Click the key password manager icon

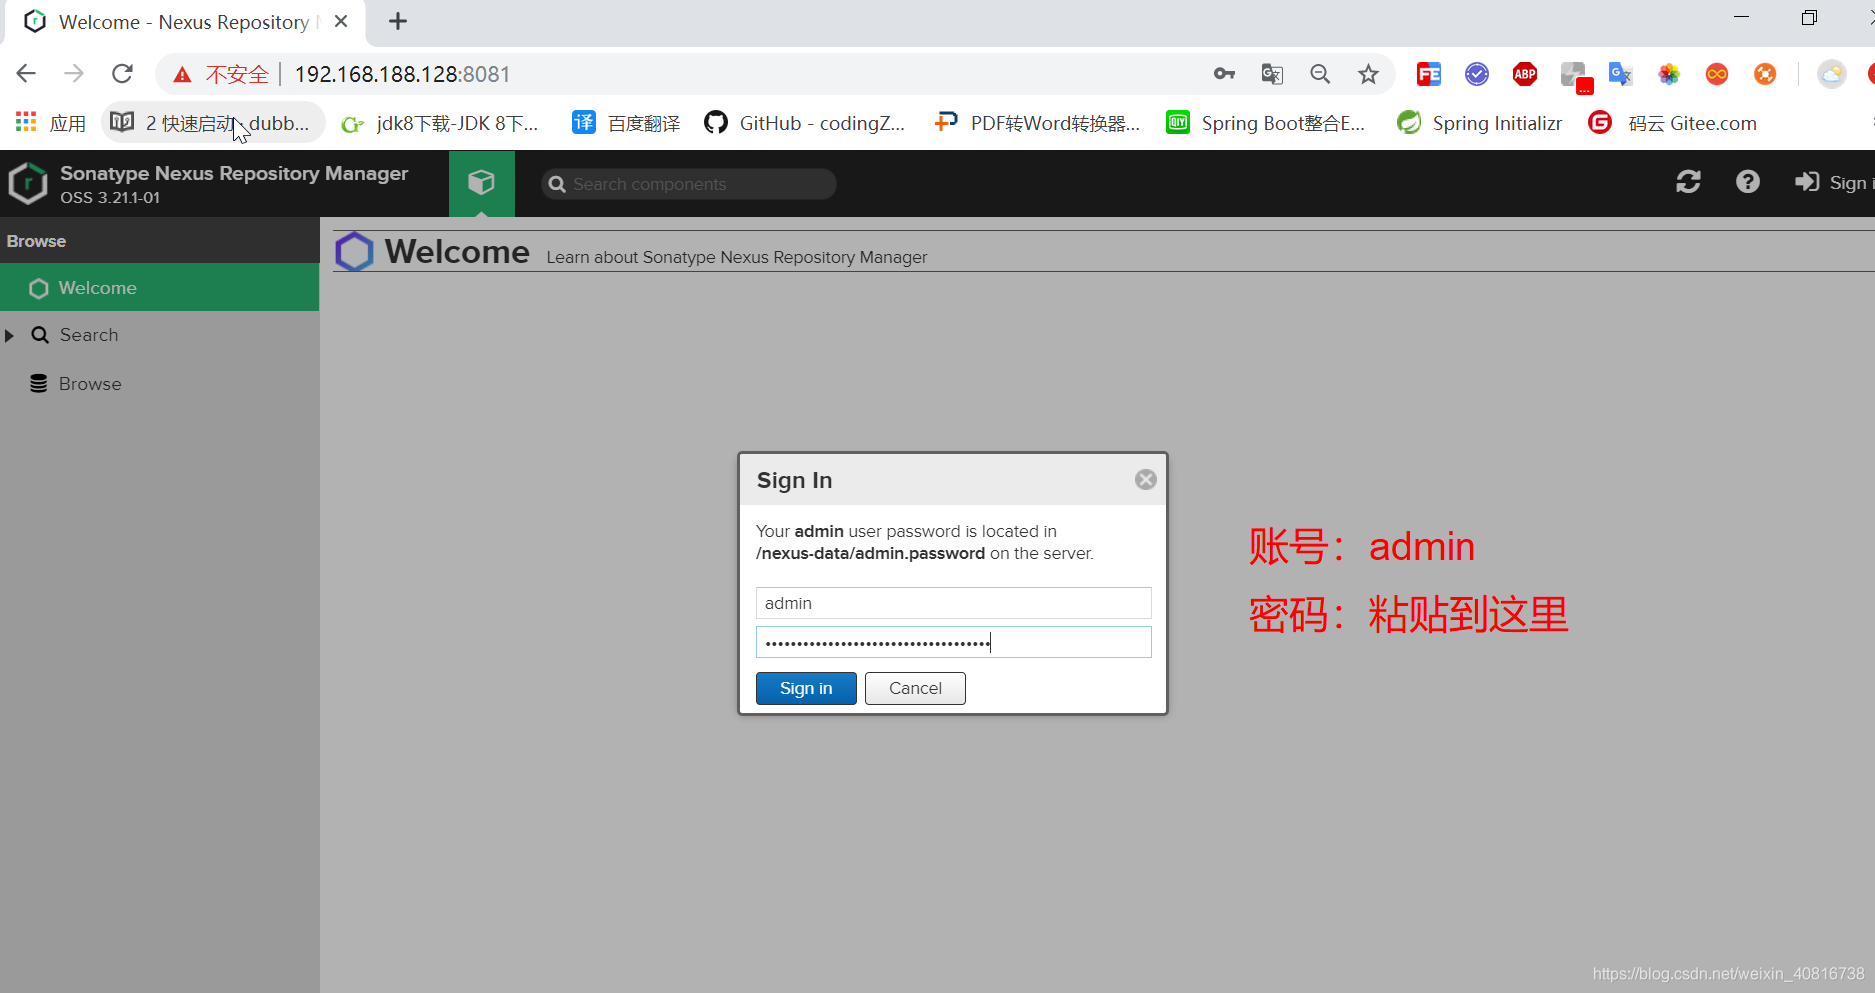coord(1223,73)
